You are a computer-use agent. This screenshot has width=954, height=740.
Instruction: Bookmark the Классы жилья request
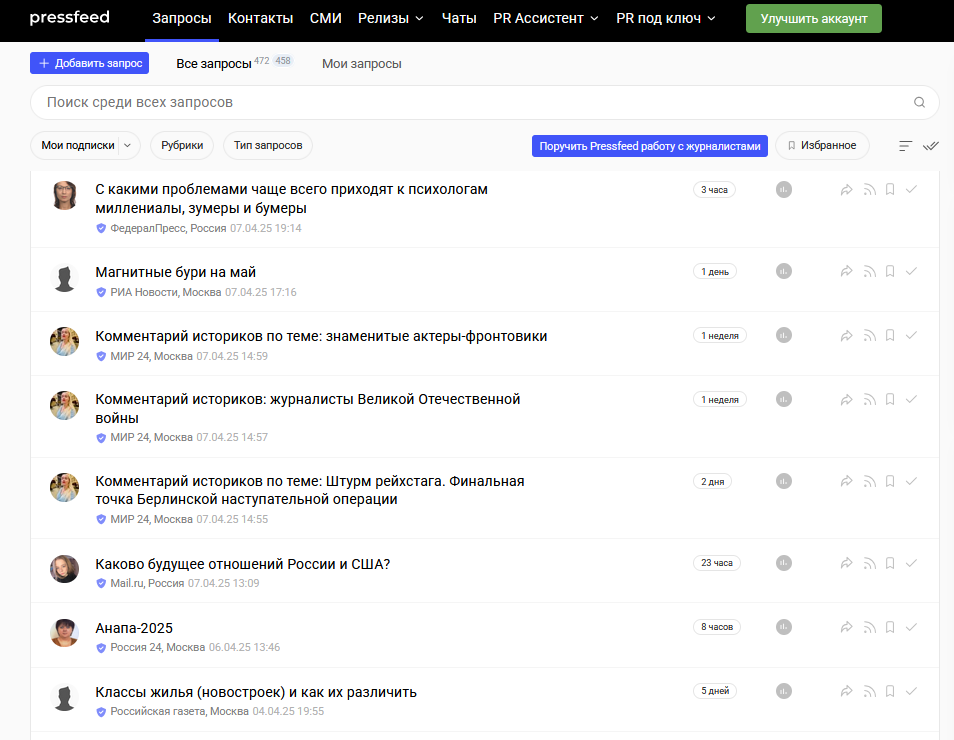pos(890,691)
